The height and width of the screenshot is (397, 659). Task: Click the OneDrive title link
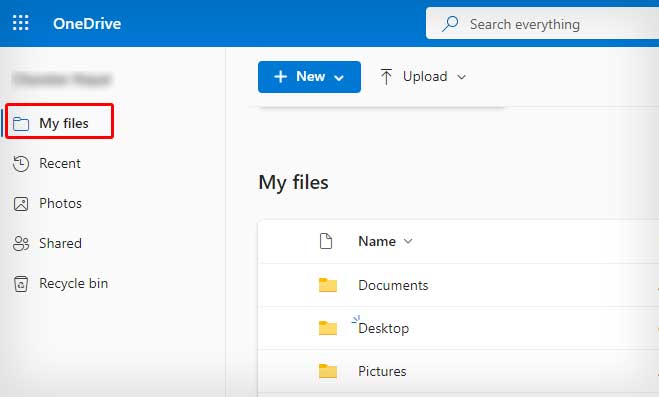[x=87, y=24]
